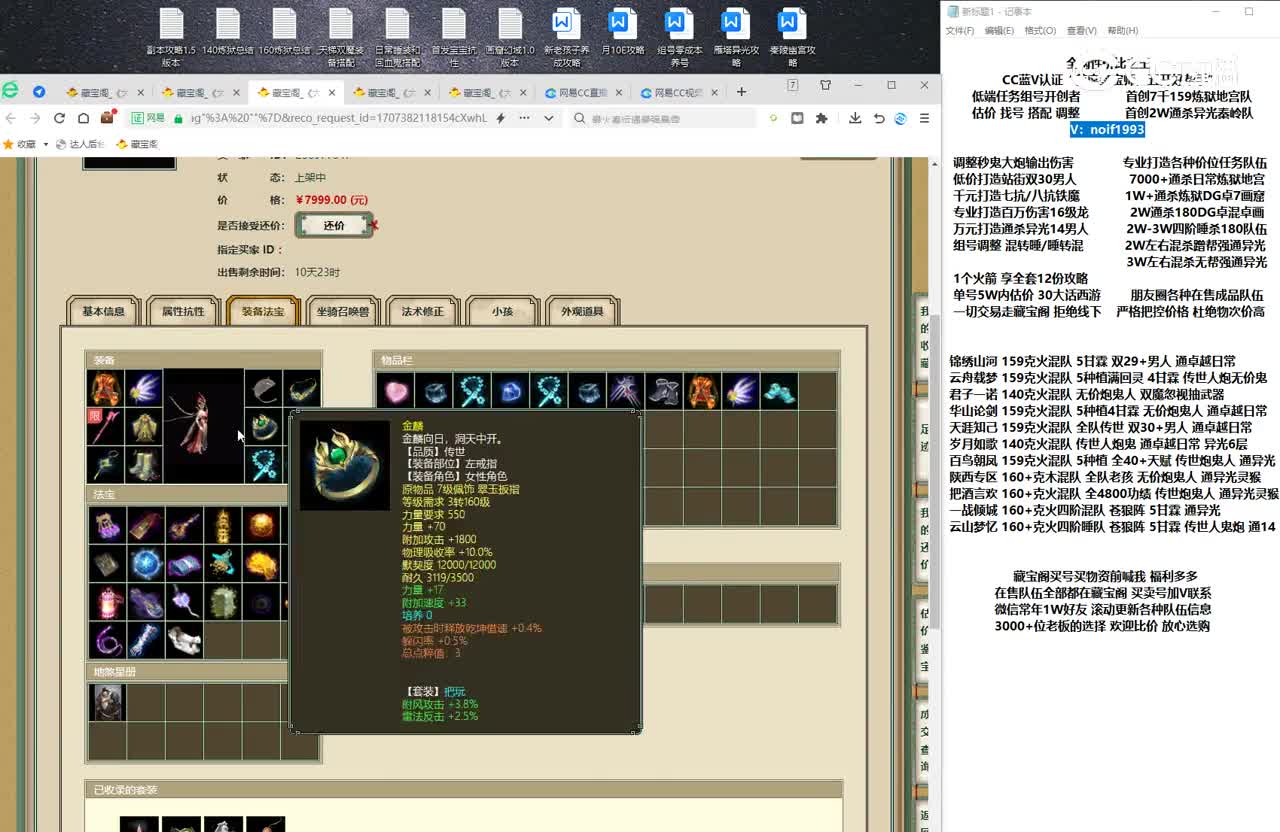Open the address bar three-dots menu
1280x832 pixels.
524,118
